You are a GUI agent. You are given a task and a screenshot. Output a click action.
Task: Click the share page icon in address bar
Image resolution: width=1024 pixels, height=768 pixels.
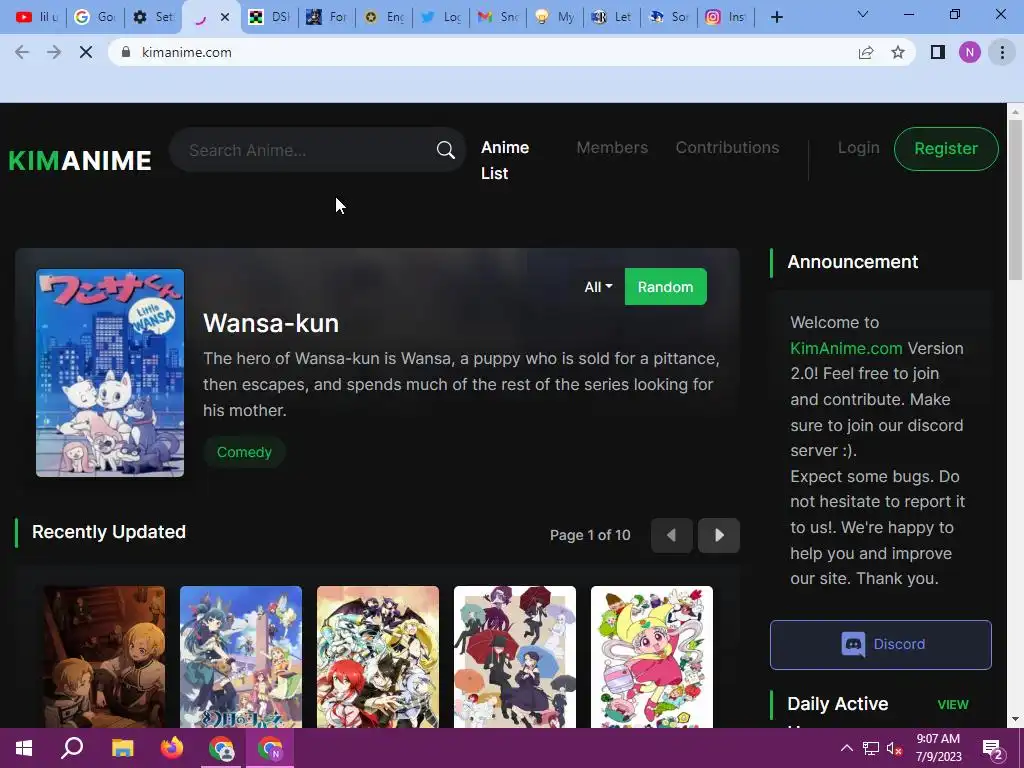point(866,52)
